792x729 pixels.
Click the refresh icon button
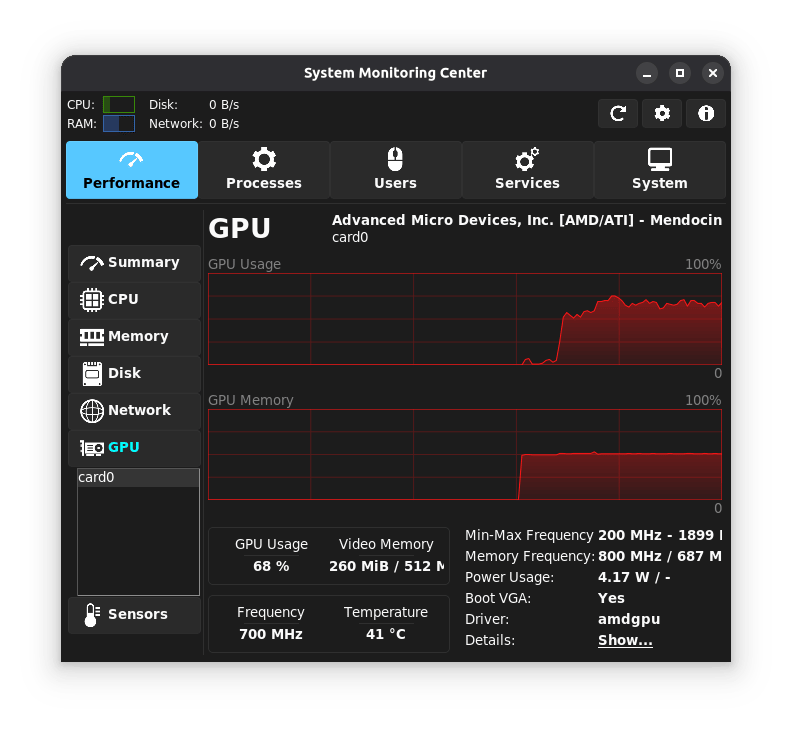(618, 114)
